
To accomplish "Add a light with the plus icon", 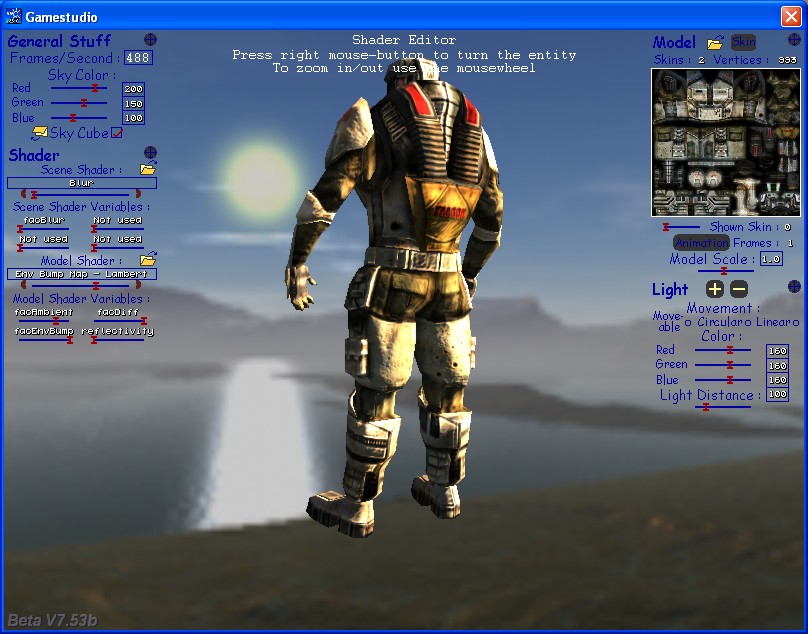I will [x=714, y=289].
